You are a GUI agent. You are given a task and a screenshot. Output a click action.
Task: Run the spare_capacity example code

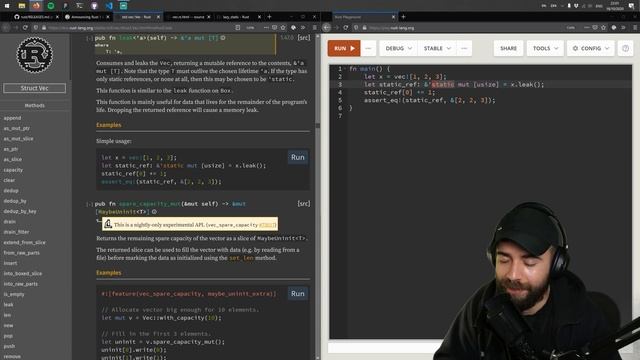(x=298, y=293)
